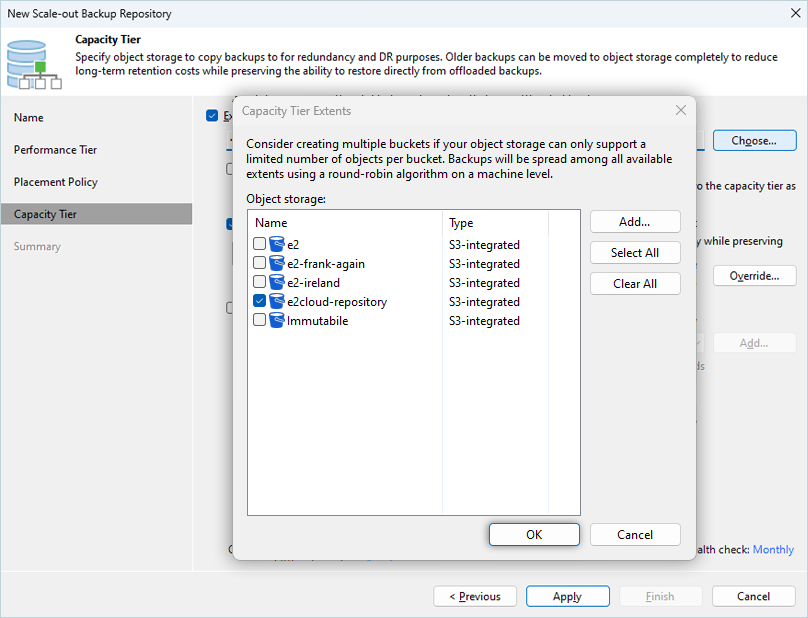Confirm selection with the OK button
808x618 pixels.
[534, 535]
